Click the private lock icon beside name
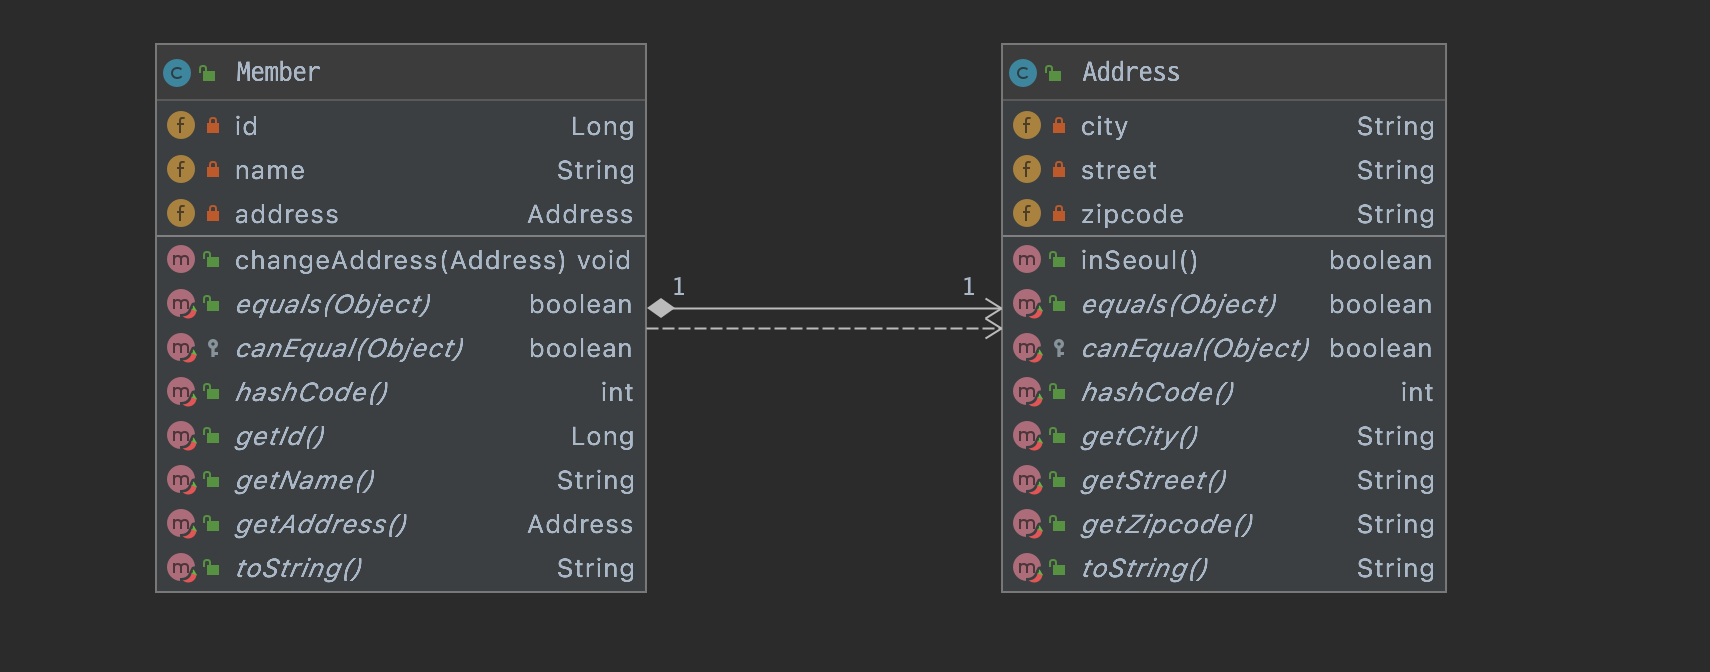 (x=213, y=170)
